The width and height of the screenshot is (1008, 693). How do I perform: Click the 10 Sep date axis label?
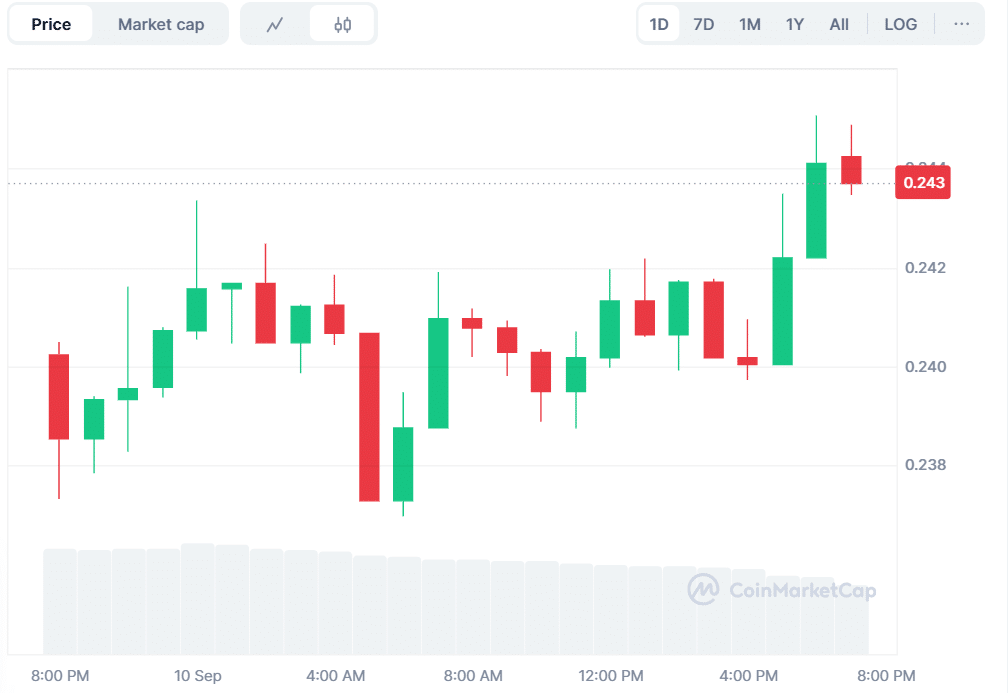[x=197, y=676]
